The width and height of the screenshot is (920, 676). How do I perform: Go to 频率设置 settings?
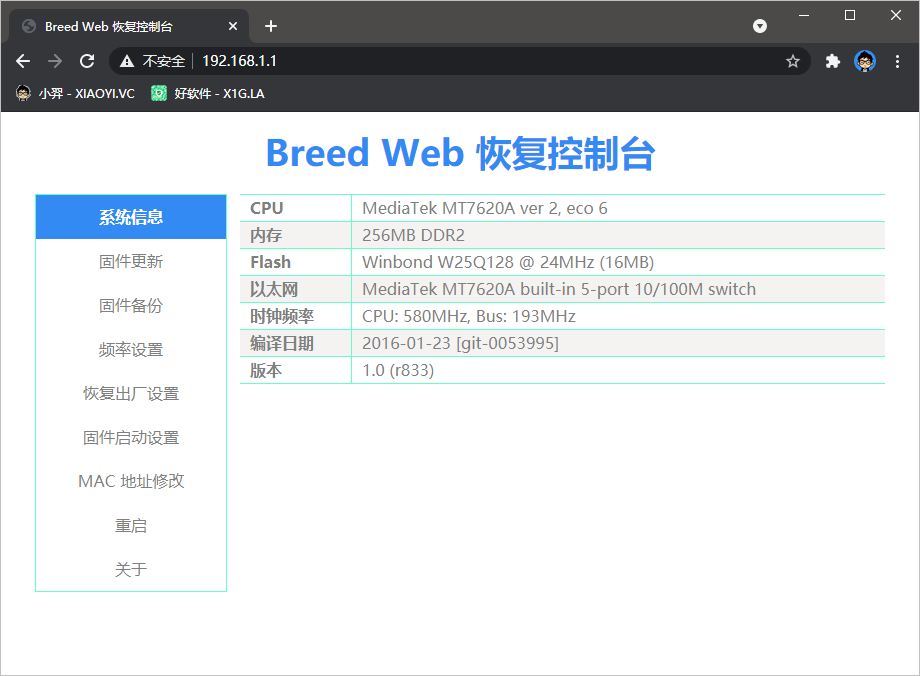[130, 349]
